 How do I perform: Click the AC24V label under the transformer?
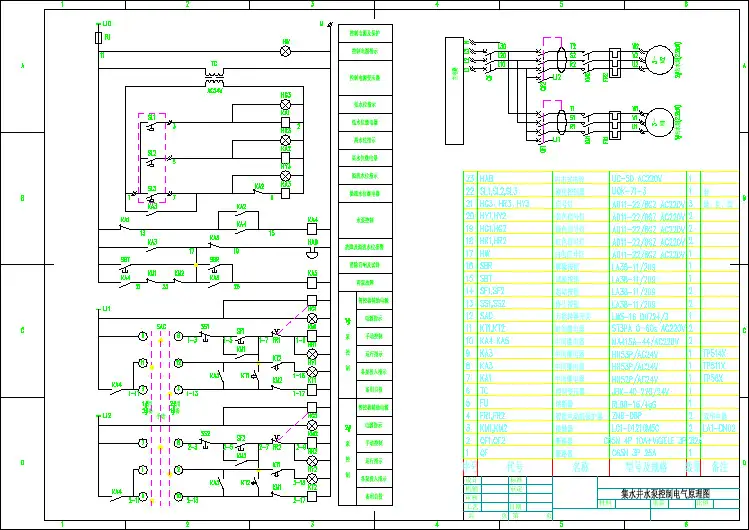(x=214, y=91)
